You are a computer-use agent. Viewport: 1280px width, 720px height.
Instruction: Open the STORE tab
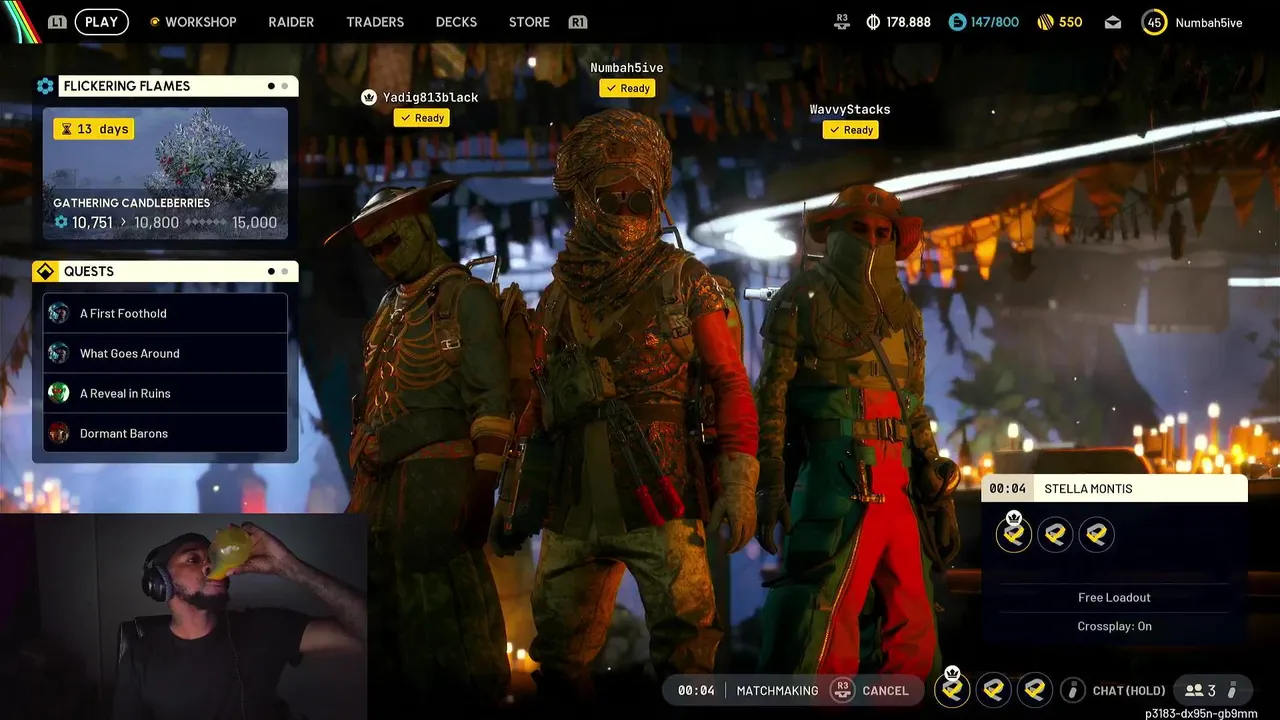point(529,22)
